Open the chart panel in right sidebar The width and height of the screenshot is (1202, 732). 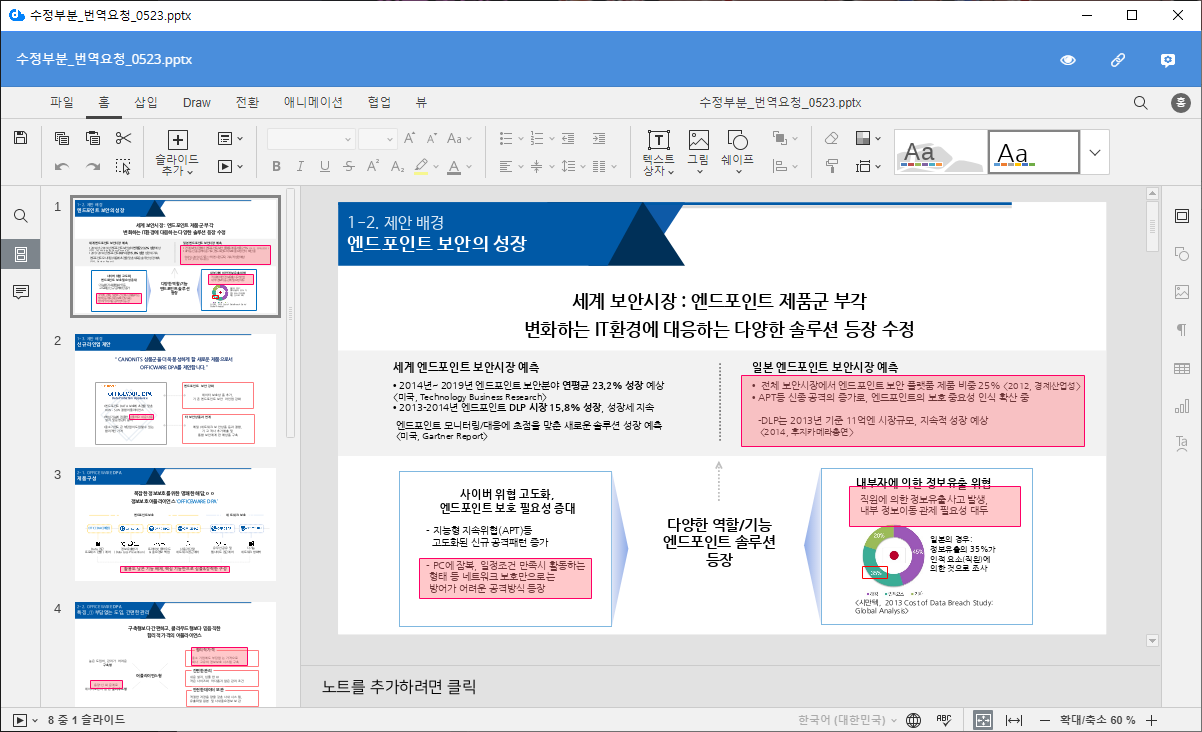tap(1181, 405)
